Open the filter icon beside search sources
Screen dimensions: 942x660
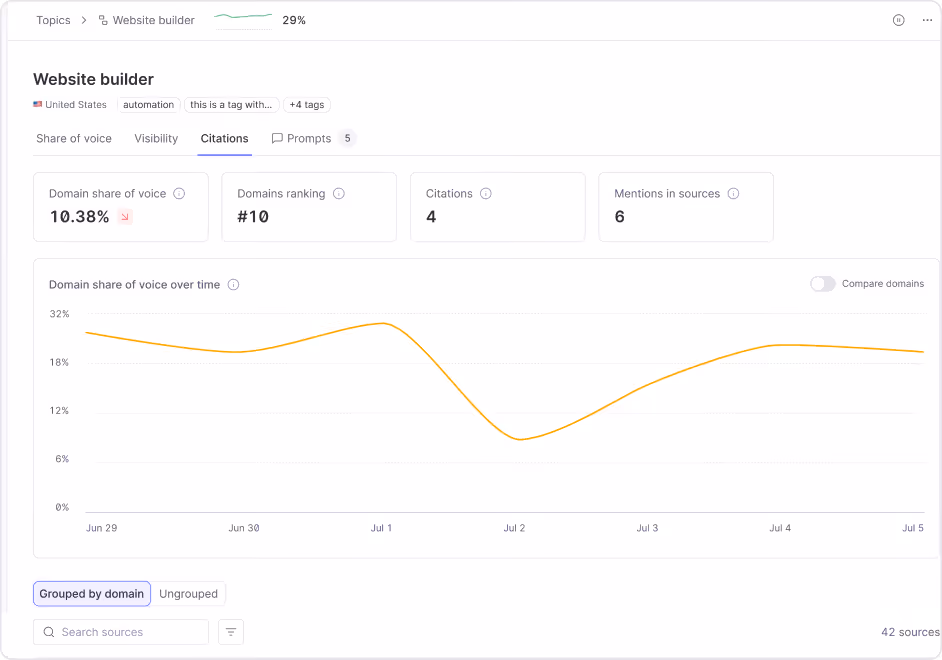coord(231,632)
